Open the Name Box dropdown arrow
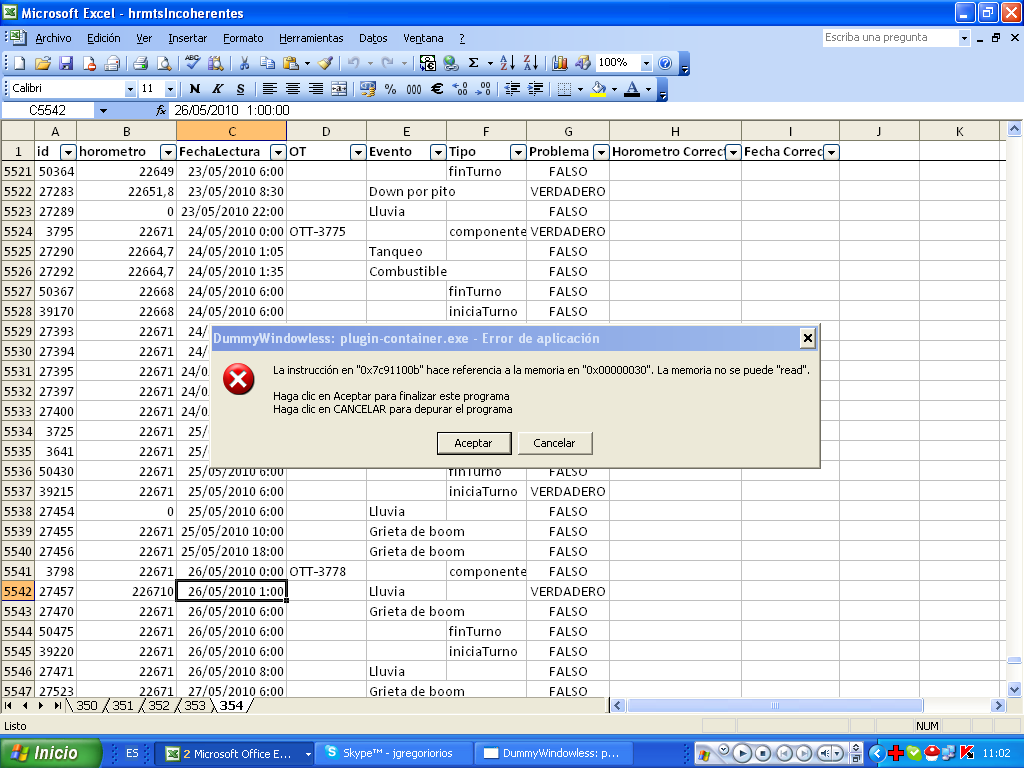Viewport: 1024px width, 768px height. pos(103,111)
